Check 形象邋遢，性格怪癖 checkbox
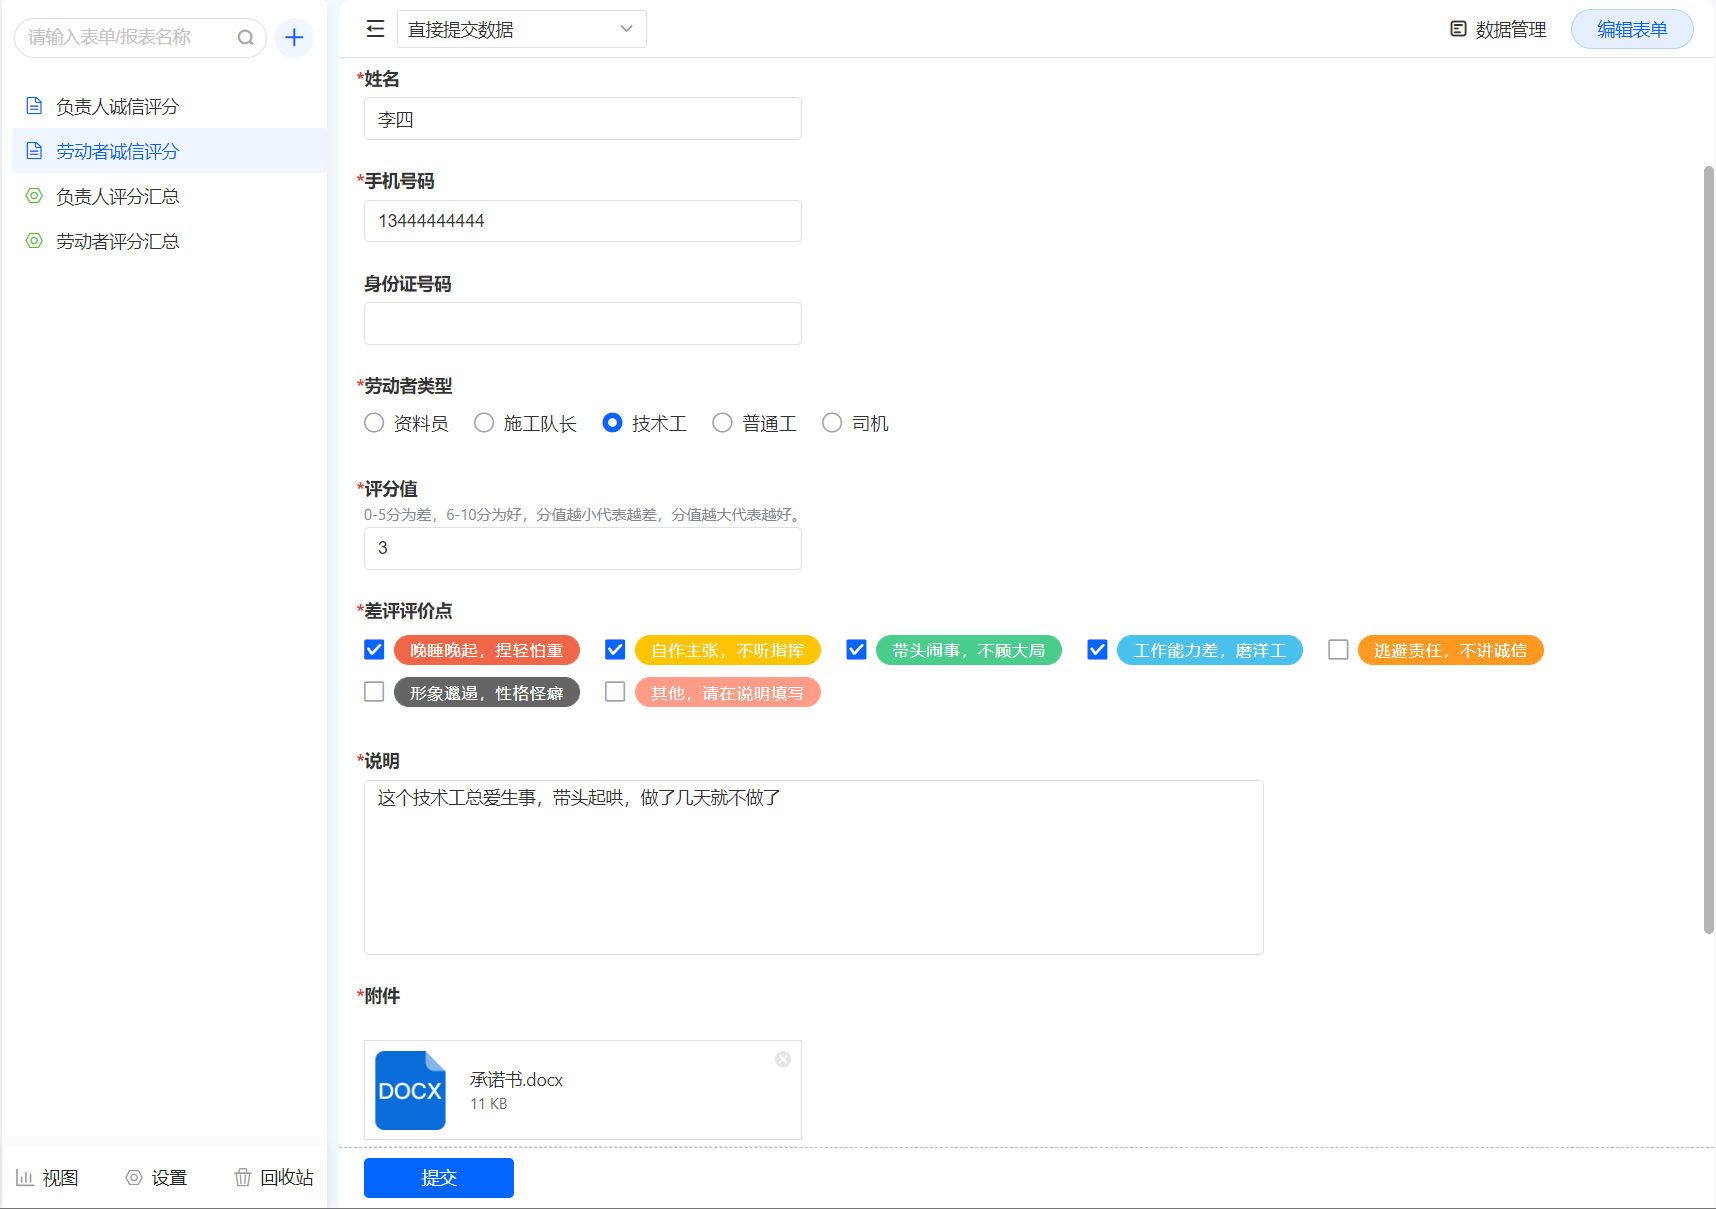Image resolution: width=1716 pixels, height=1209 pixels. 374,692
